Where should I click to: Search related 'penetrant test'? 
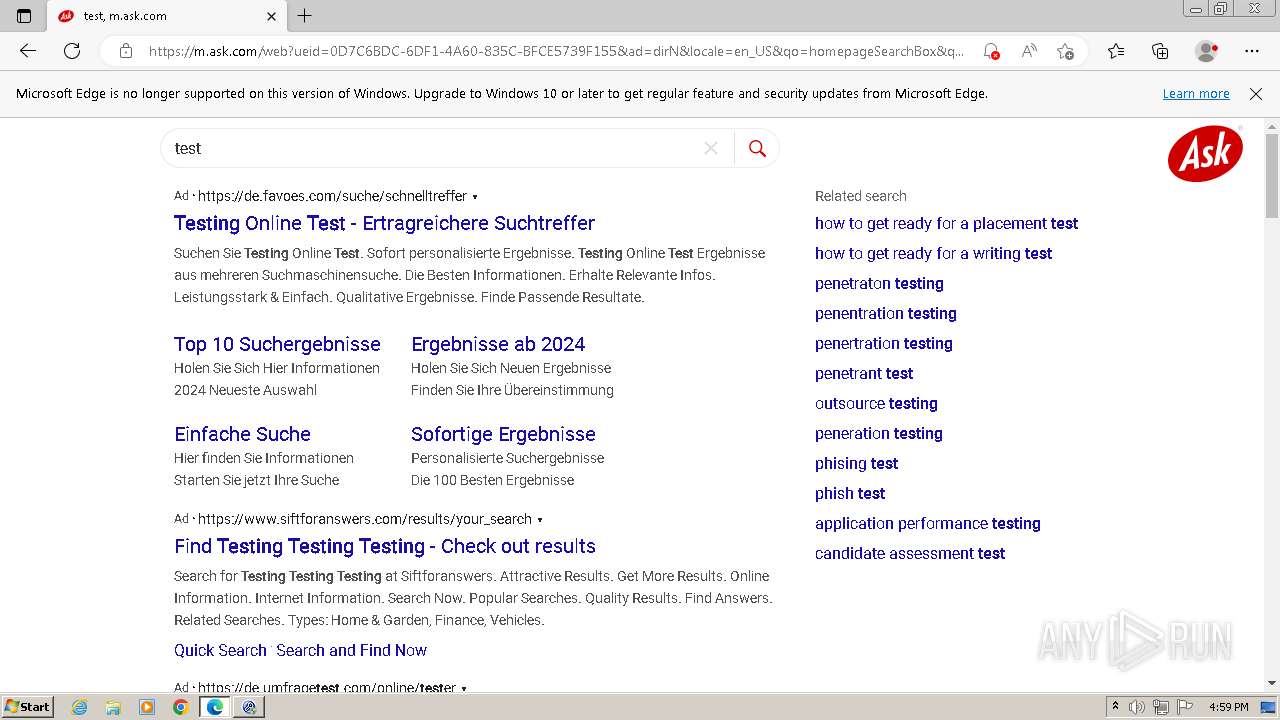click(x=864, y=373)
